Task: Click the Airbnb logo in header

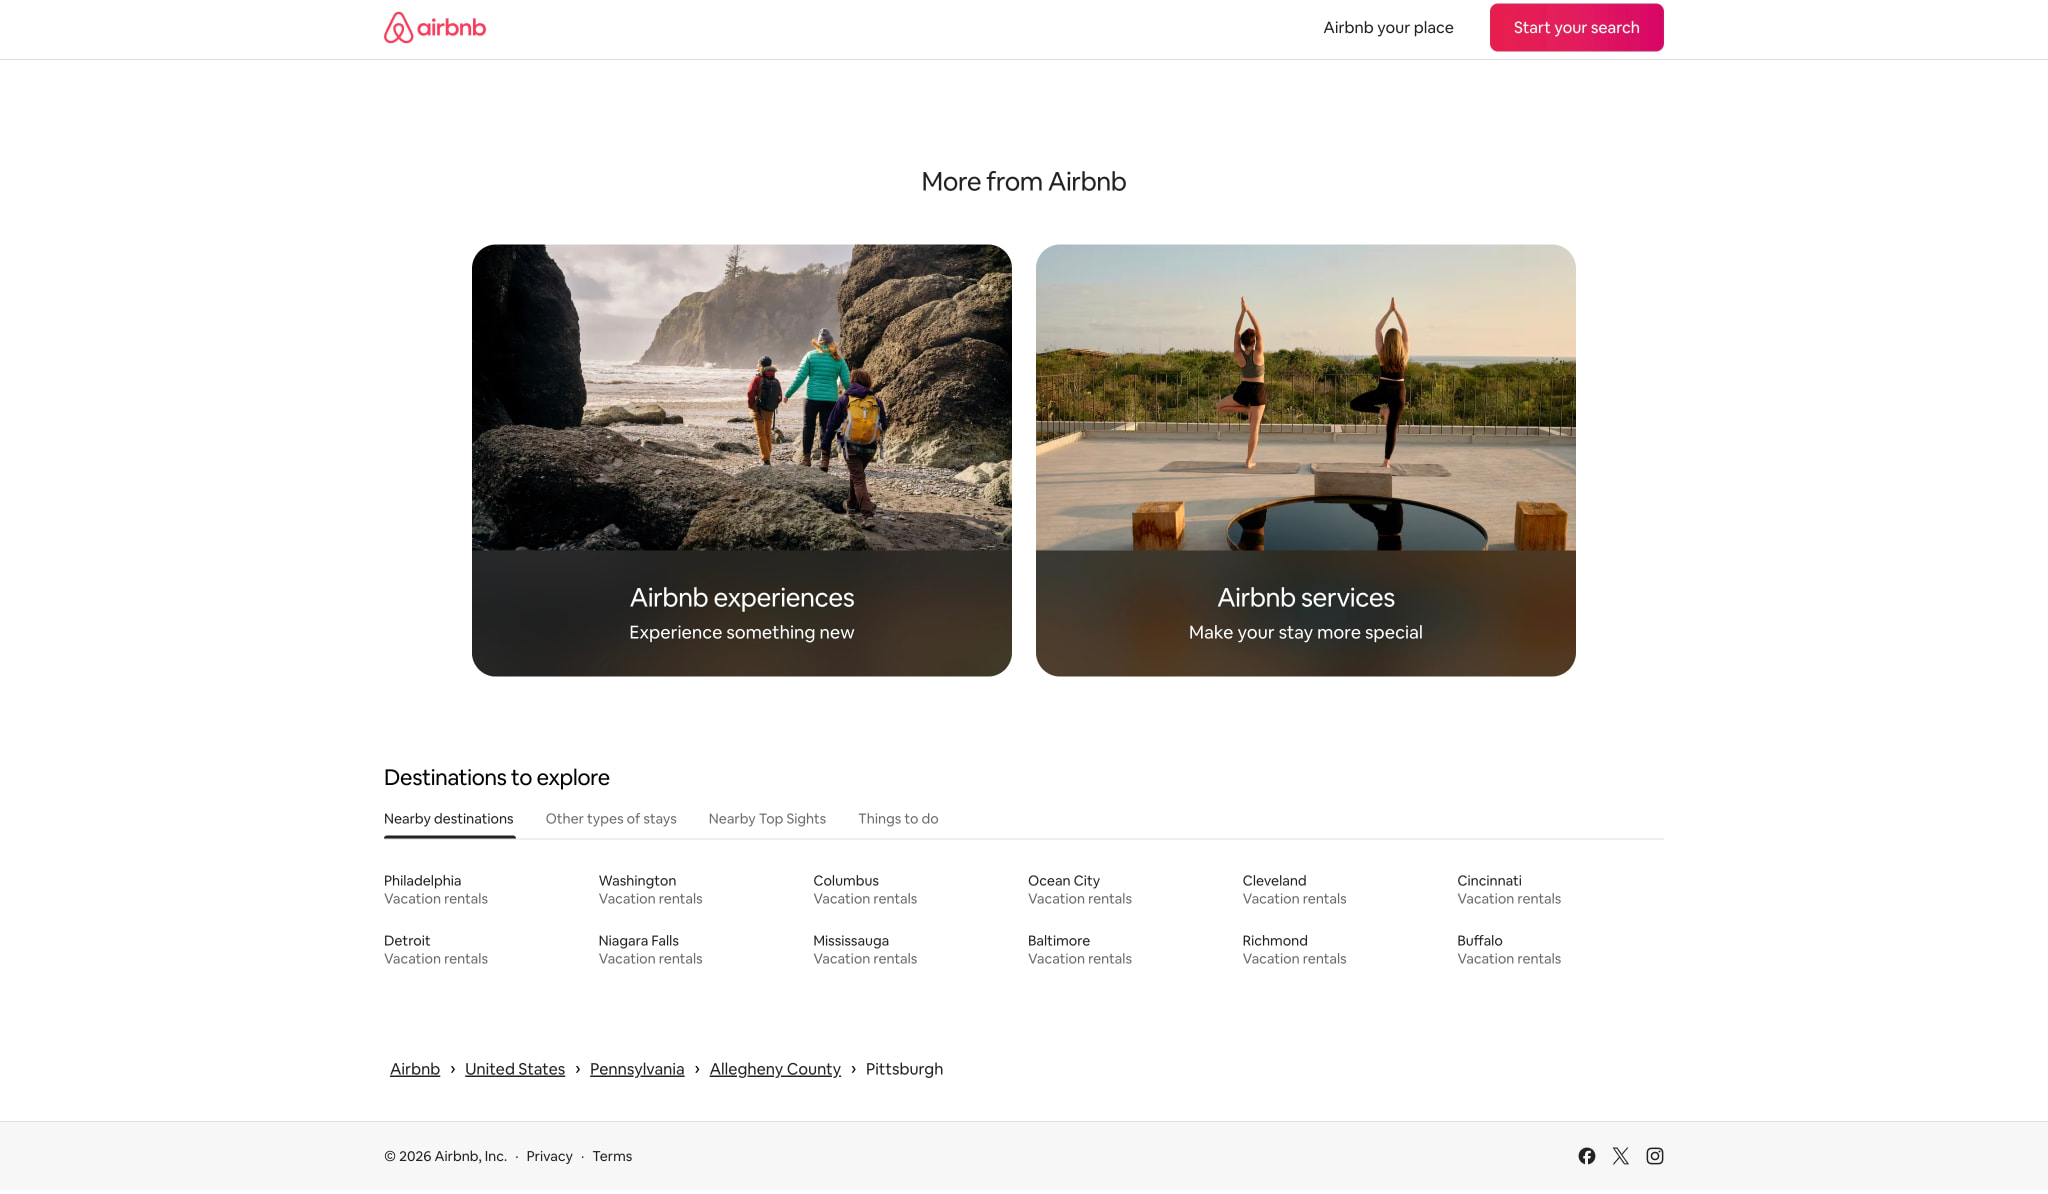Action: (x=435, y=28)
